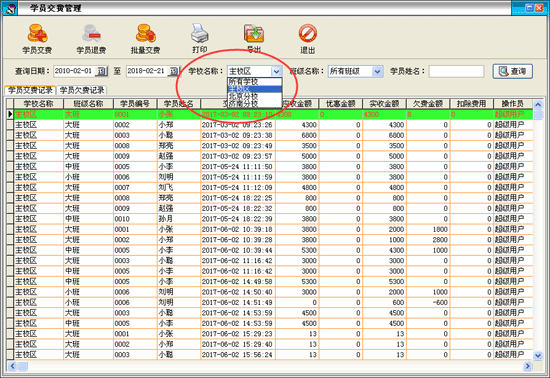Choose highlighted 主校区 in dropdown list
Viewport: 550px width, 378px height.
(255, 89)
